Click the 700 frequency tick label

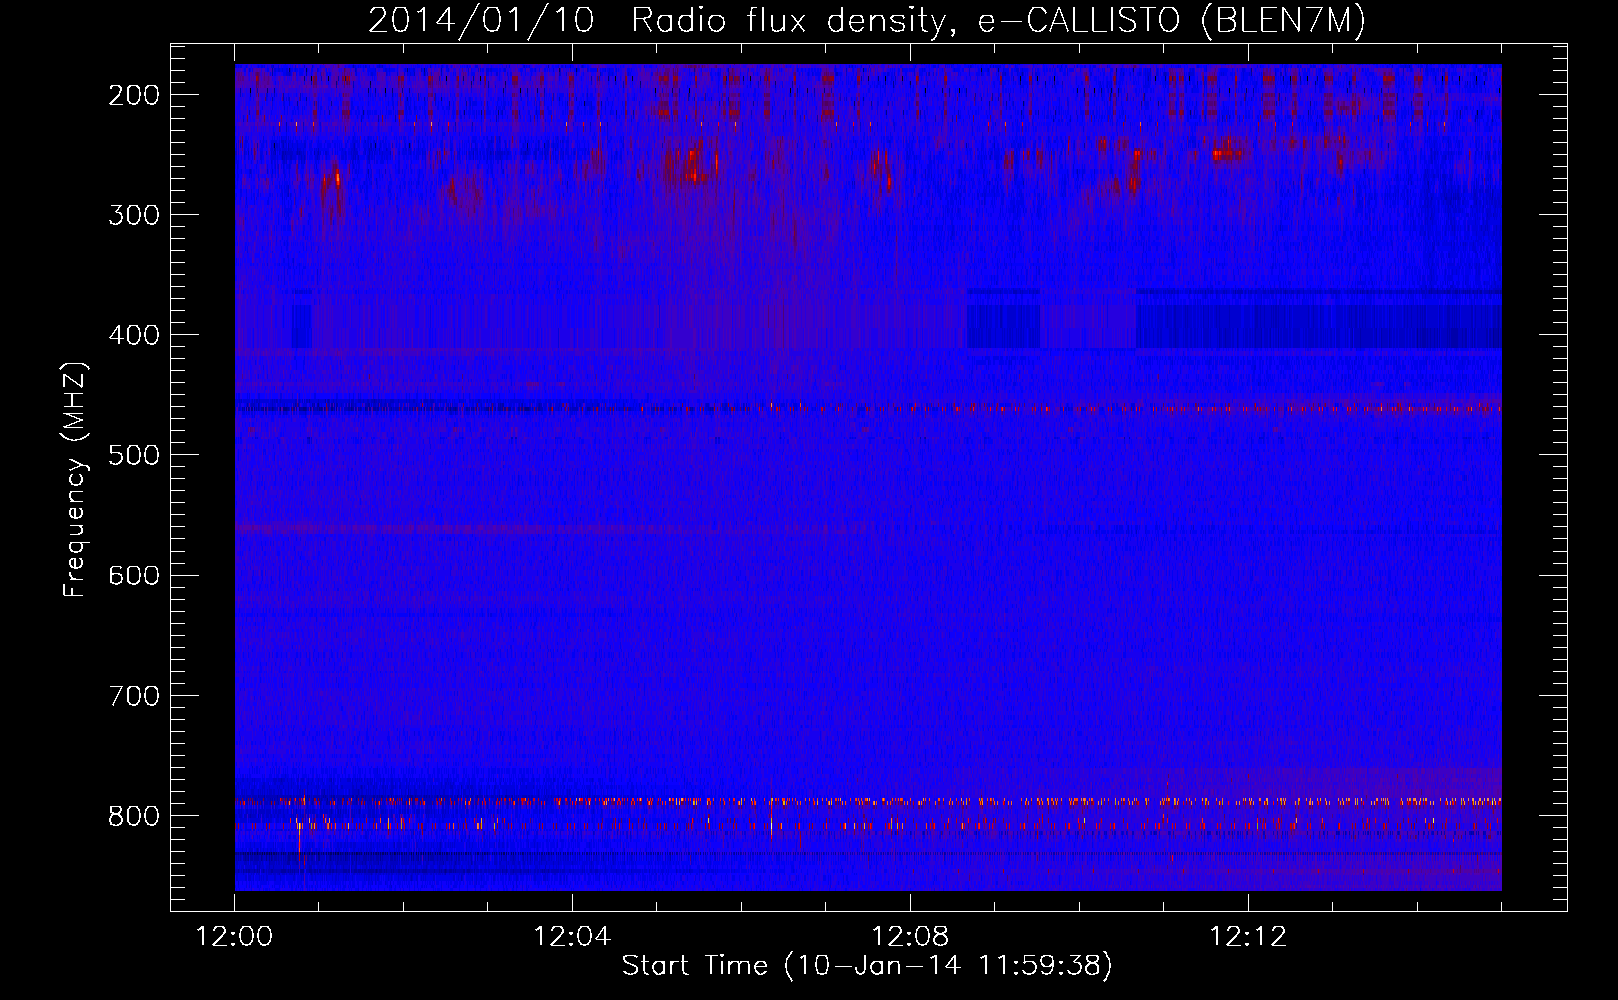134,695
